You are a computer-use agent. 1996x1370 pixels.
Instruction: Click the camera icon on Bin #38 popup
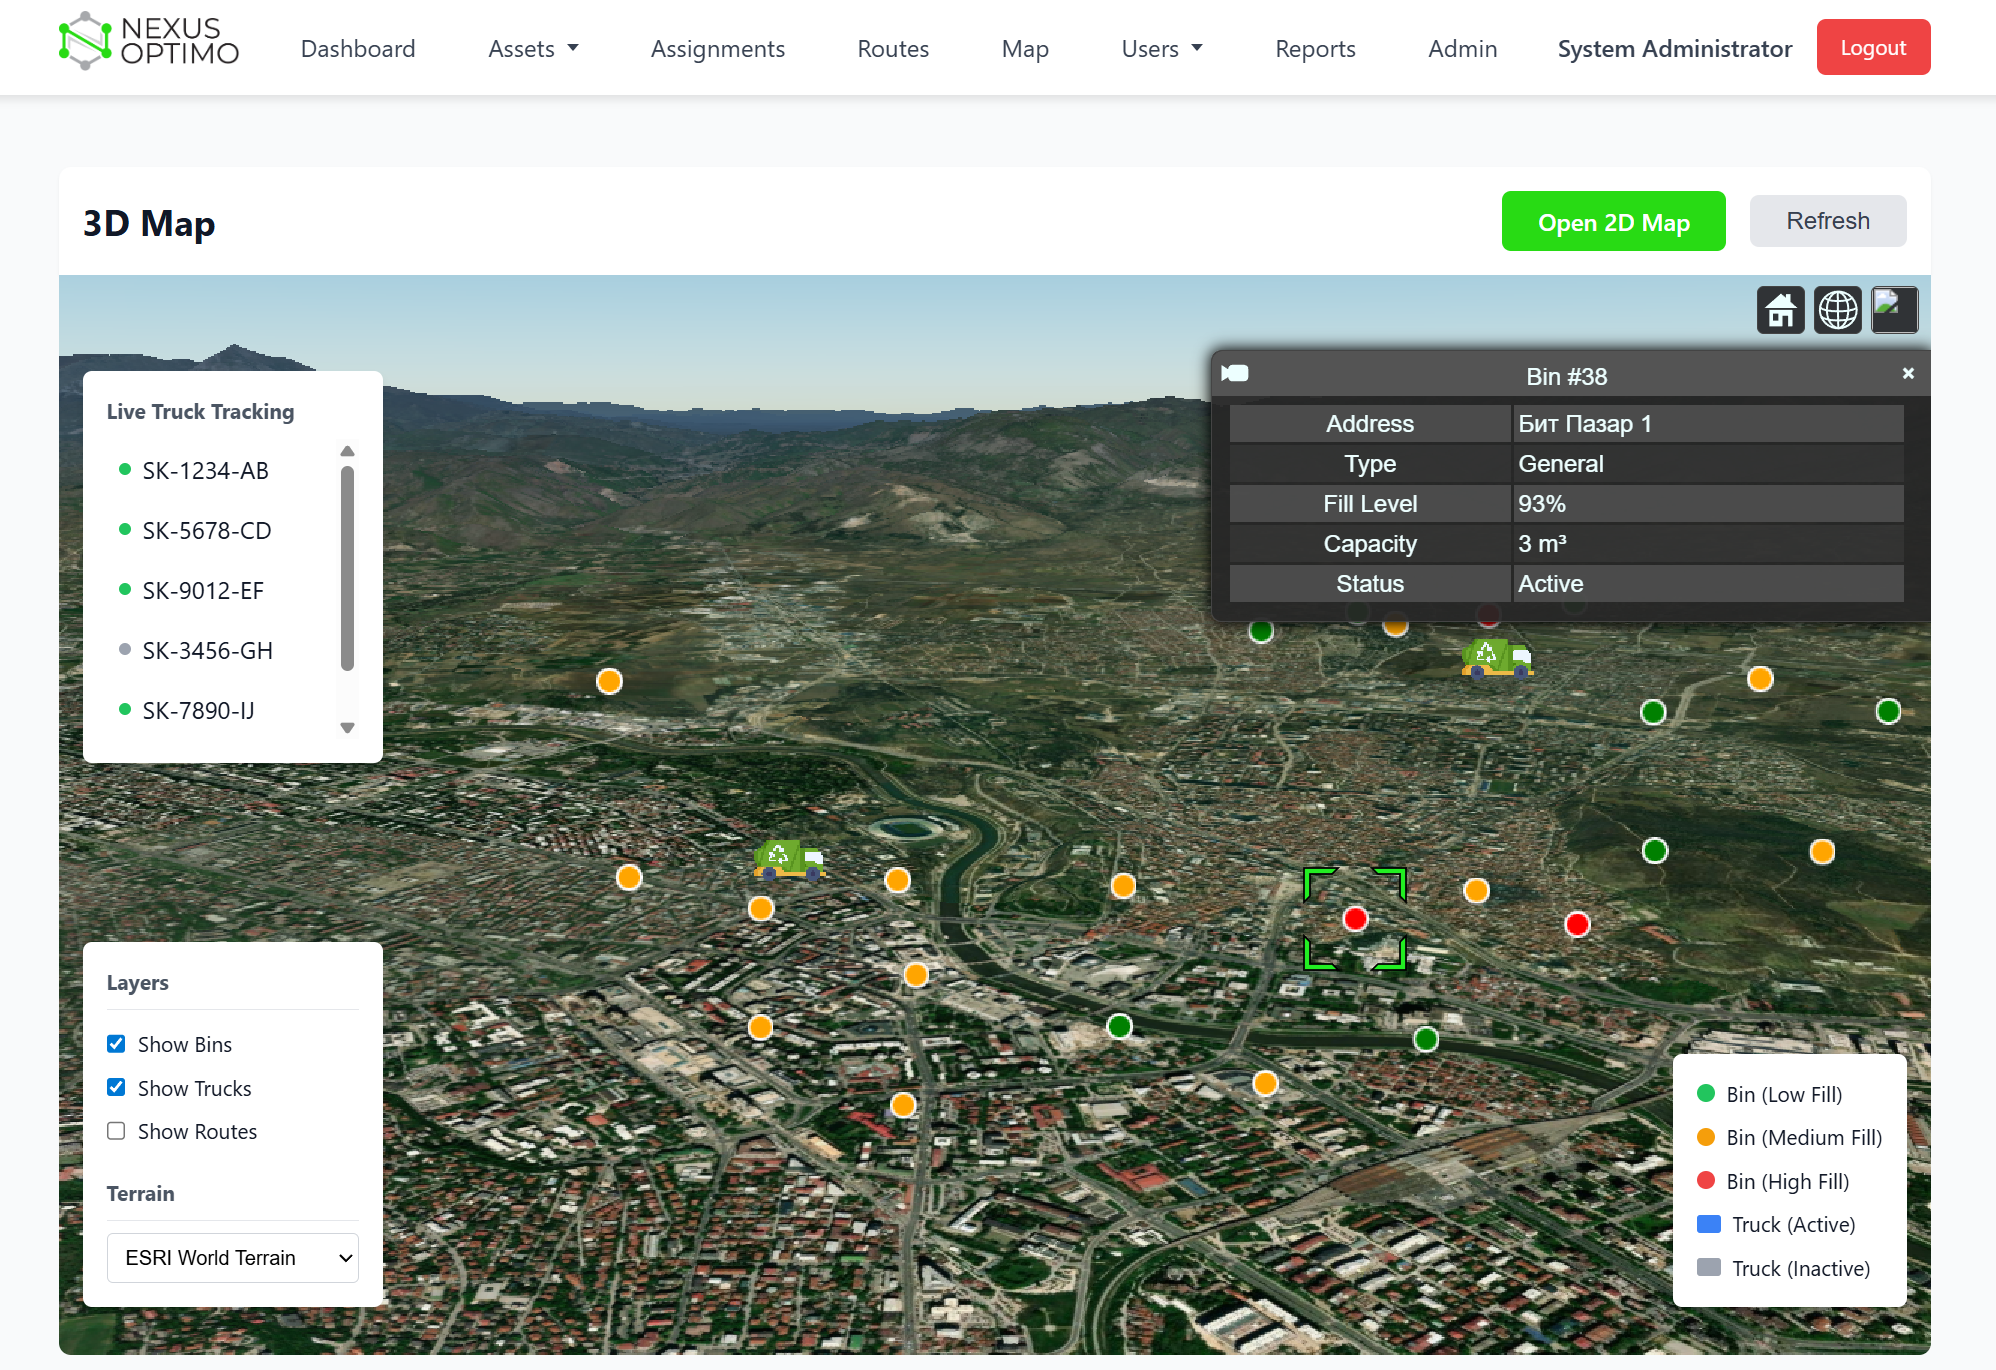1236,373
